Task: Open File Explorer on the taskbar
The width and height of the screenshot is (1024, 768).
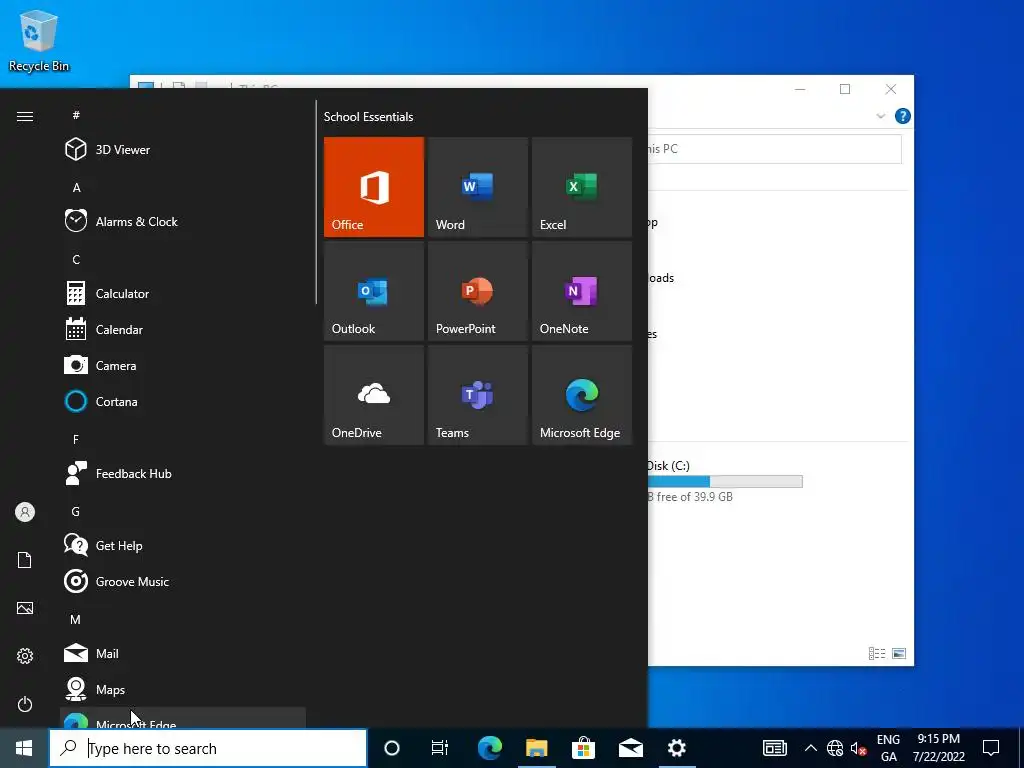Action: click(x=536, y=748)
